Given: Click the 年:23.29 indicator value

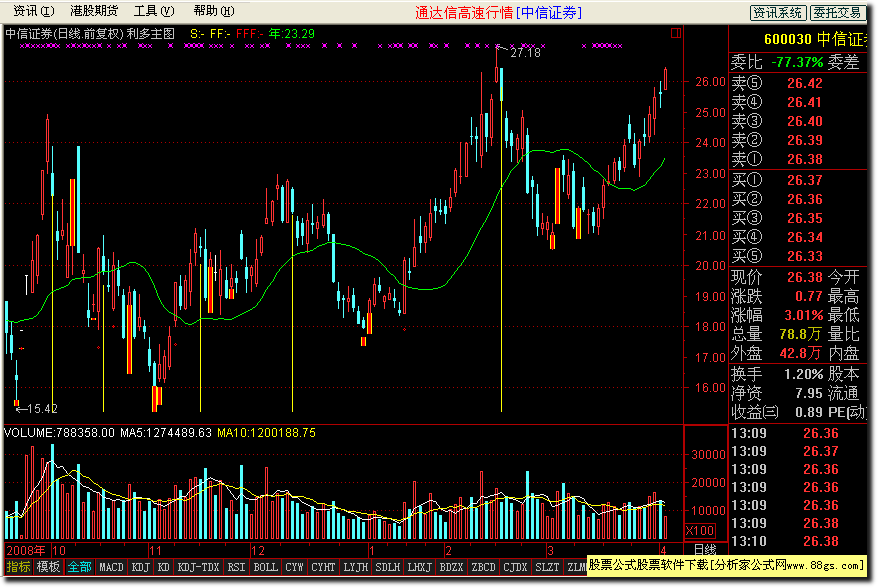Looking at the screenshot, I should click(292, 34).
